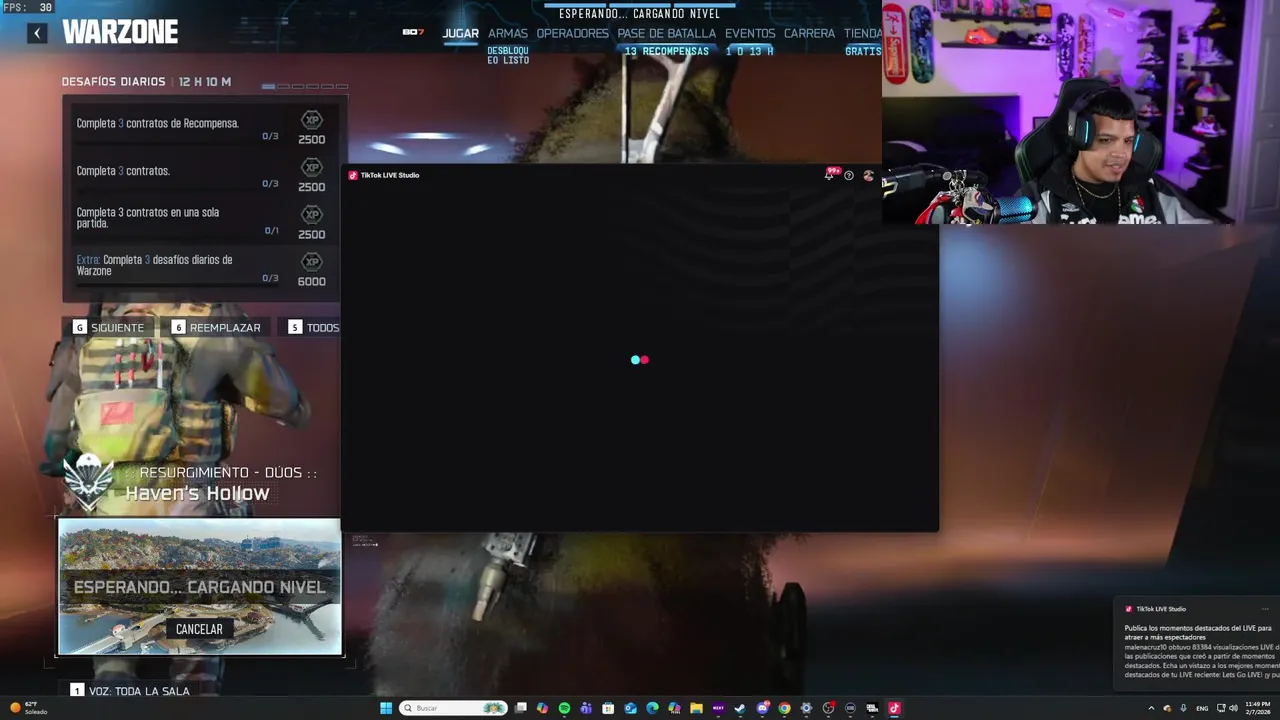
Task: Click the Haven's Hollow map thumbnail
Action: tap(199, 586)
